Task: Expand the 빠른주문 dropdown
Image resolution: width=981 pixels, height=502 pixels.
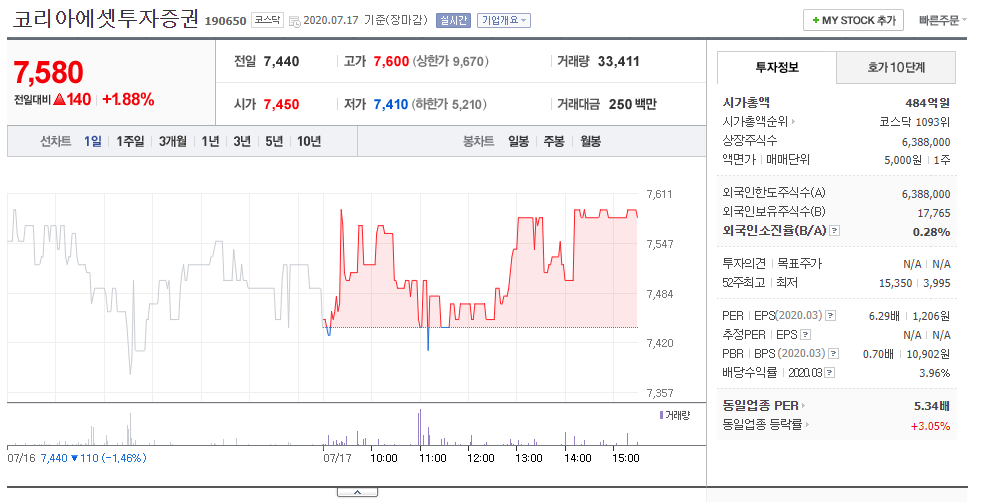Action: click(943, 21)
